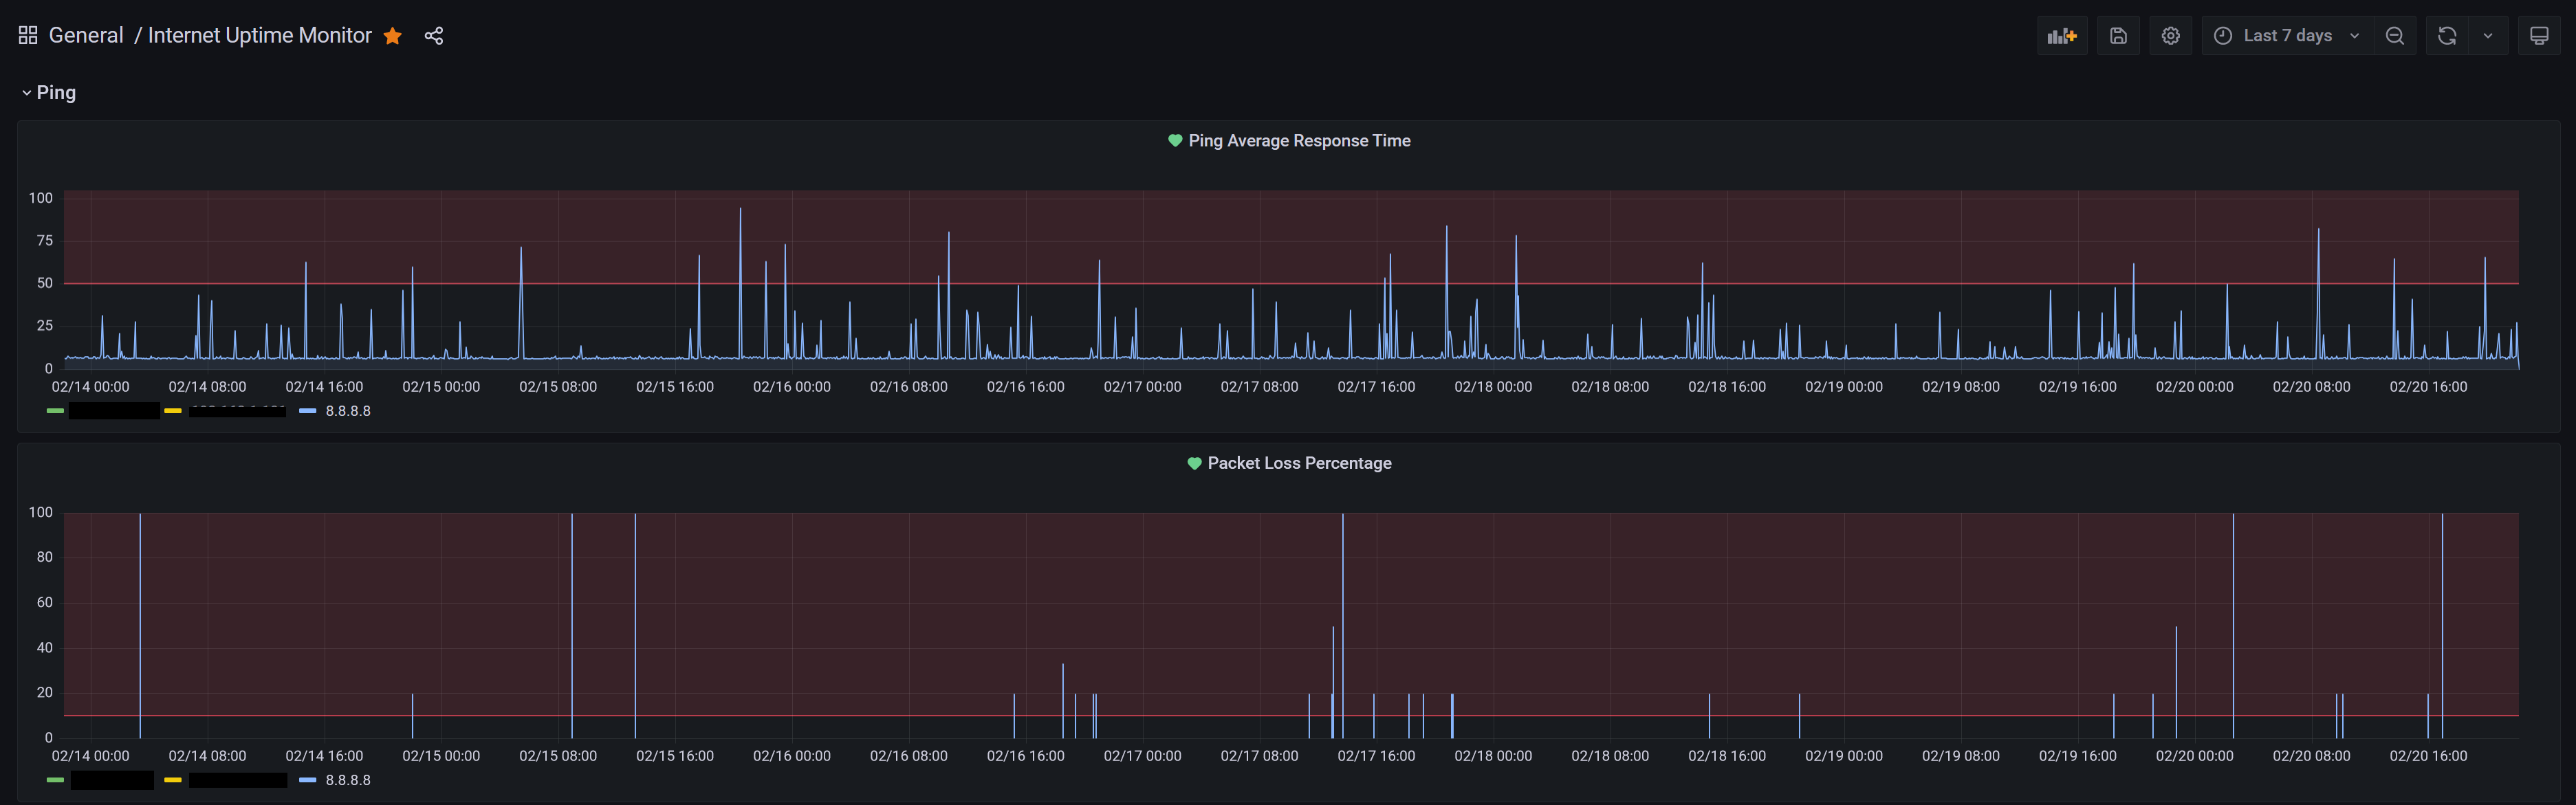Open refresh interval dropdown arrow
This screenshot has height=805, width=2576.
(x=2487, y=36)
